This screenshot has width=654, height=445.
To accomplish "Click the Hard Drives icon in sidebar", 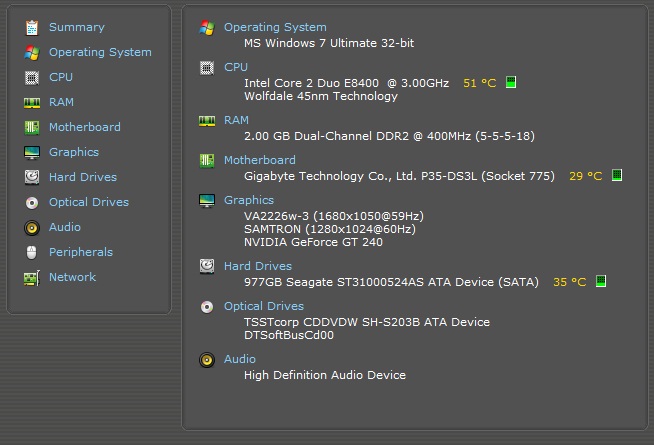I will 32,177.
